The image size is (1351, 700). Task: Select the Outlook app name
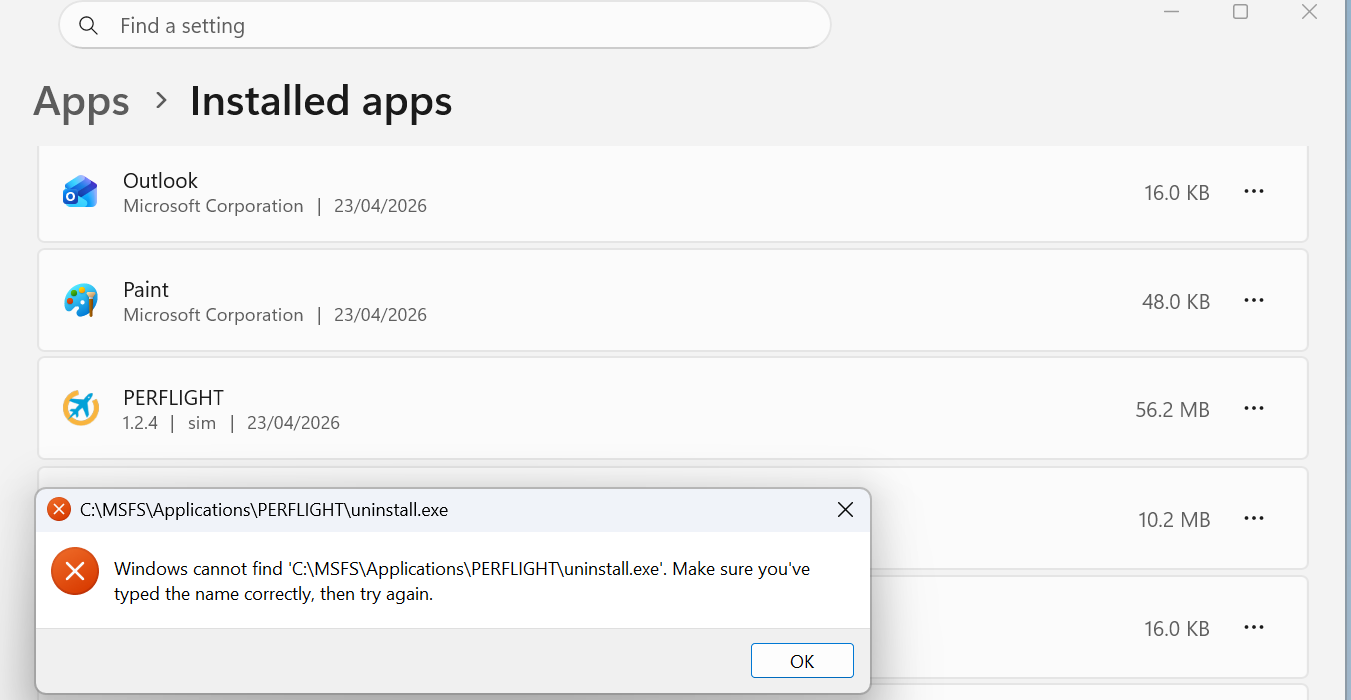pos(160,181)
